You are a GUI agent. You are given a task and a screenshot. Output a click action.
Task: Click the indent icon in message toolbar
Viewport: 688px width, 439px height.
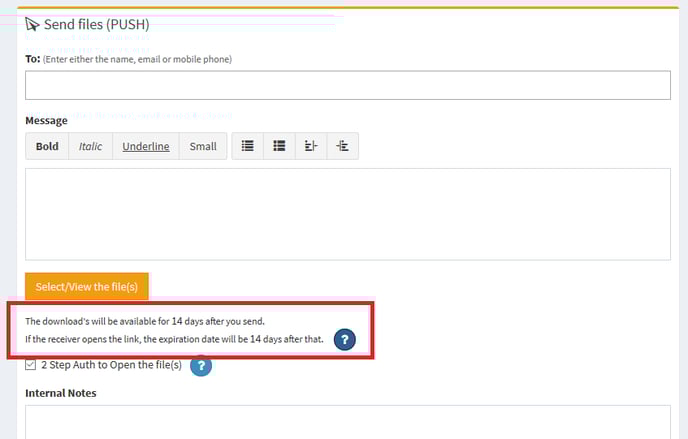342,146
